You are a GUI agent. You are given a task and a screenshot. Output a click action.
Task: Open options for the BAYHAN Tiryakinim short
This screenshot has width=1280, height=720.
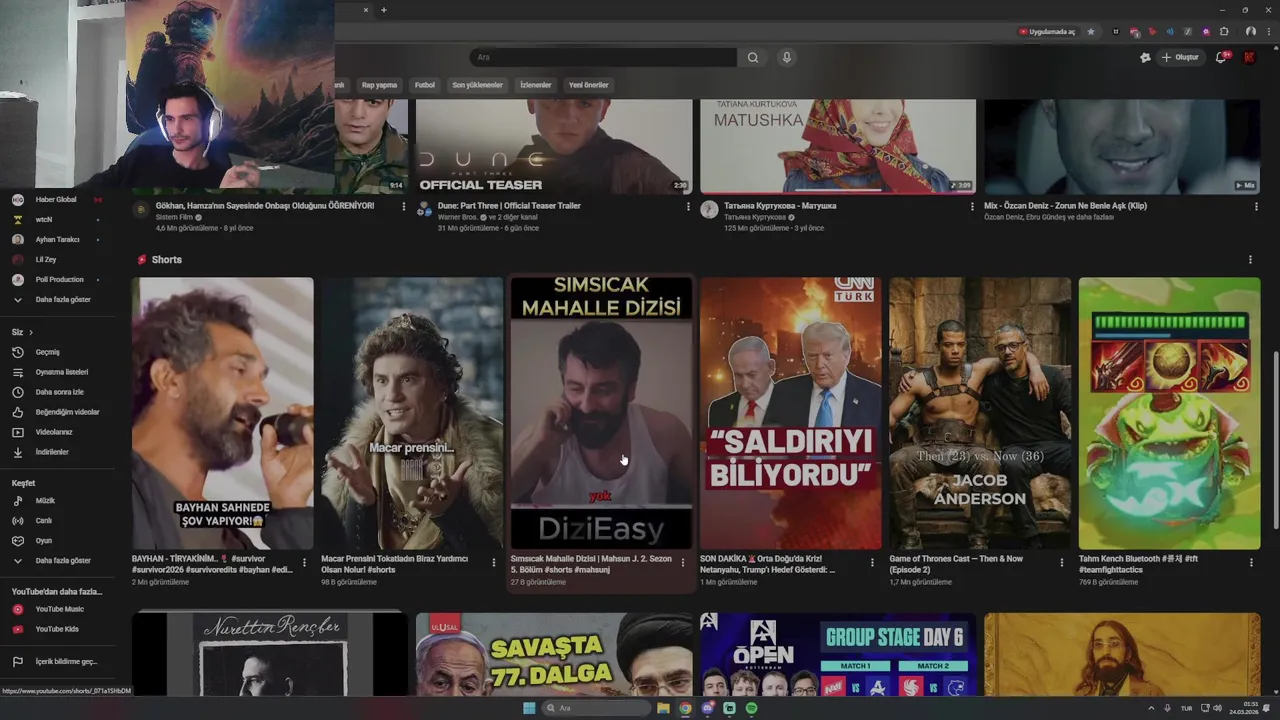304,563
